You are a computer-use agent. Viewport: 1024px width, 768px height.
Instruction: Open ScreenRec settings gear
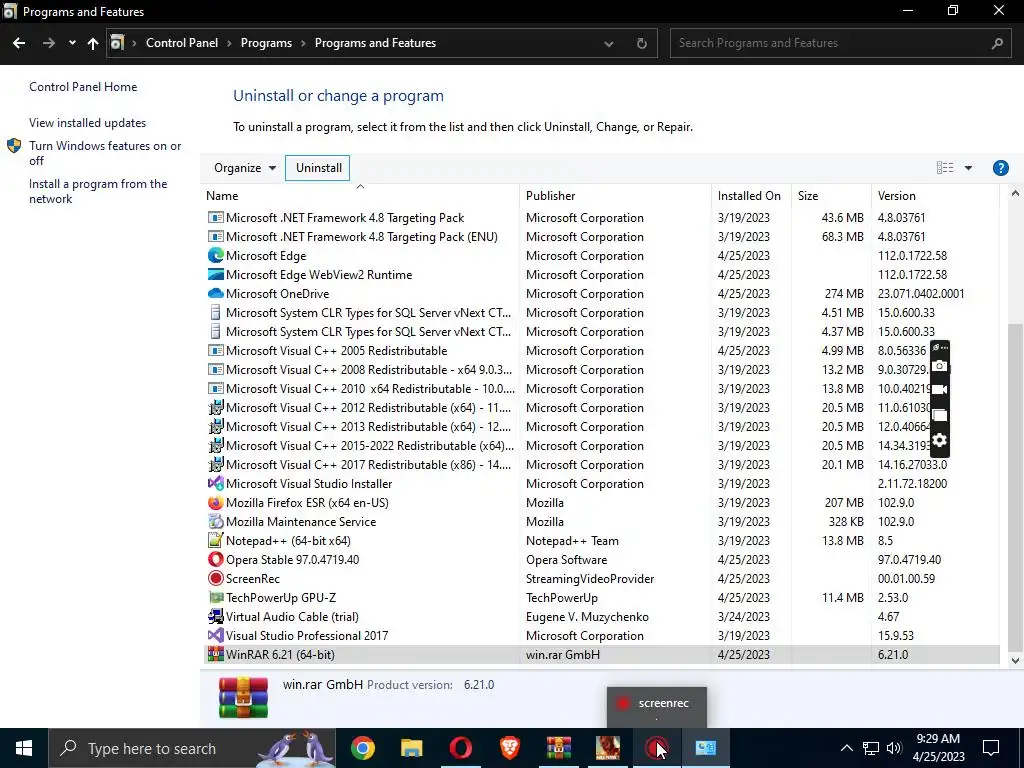click(939, 440)
